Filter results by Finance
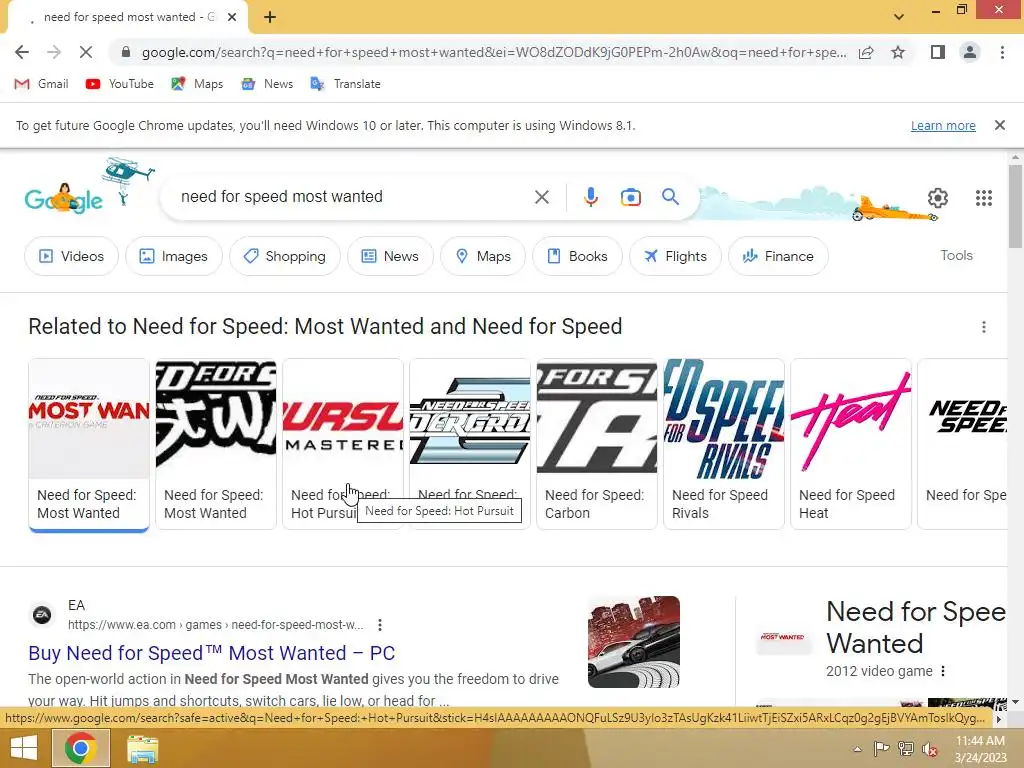 pyautogui.click(x=778, y=256)
